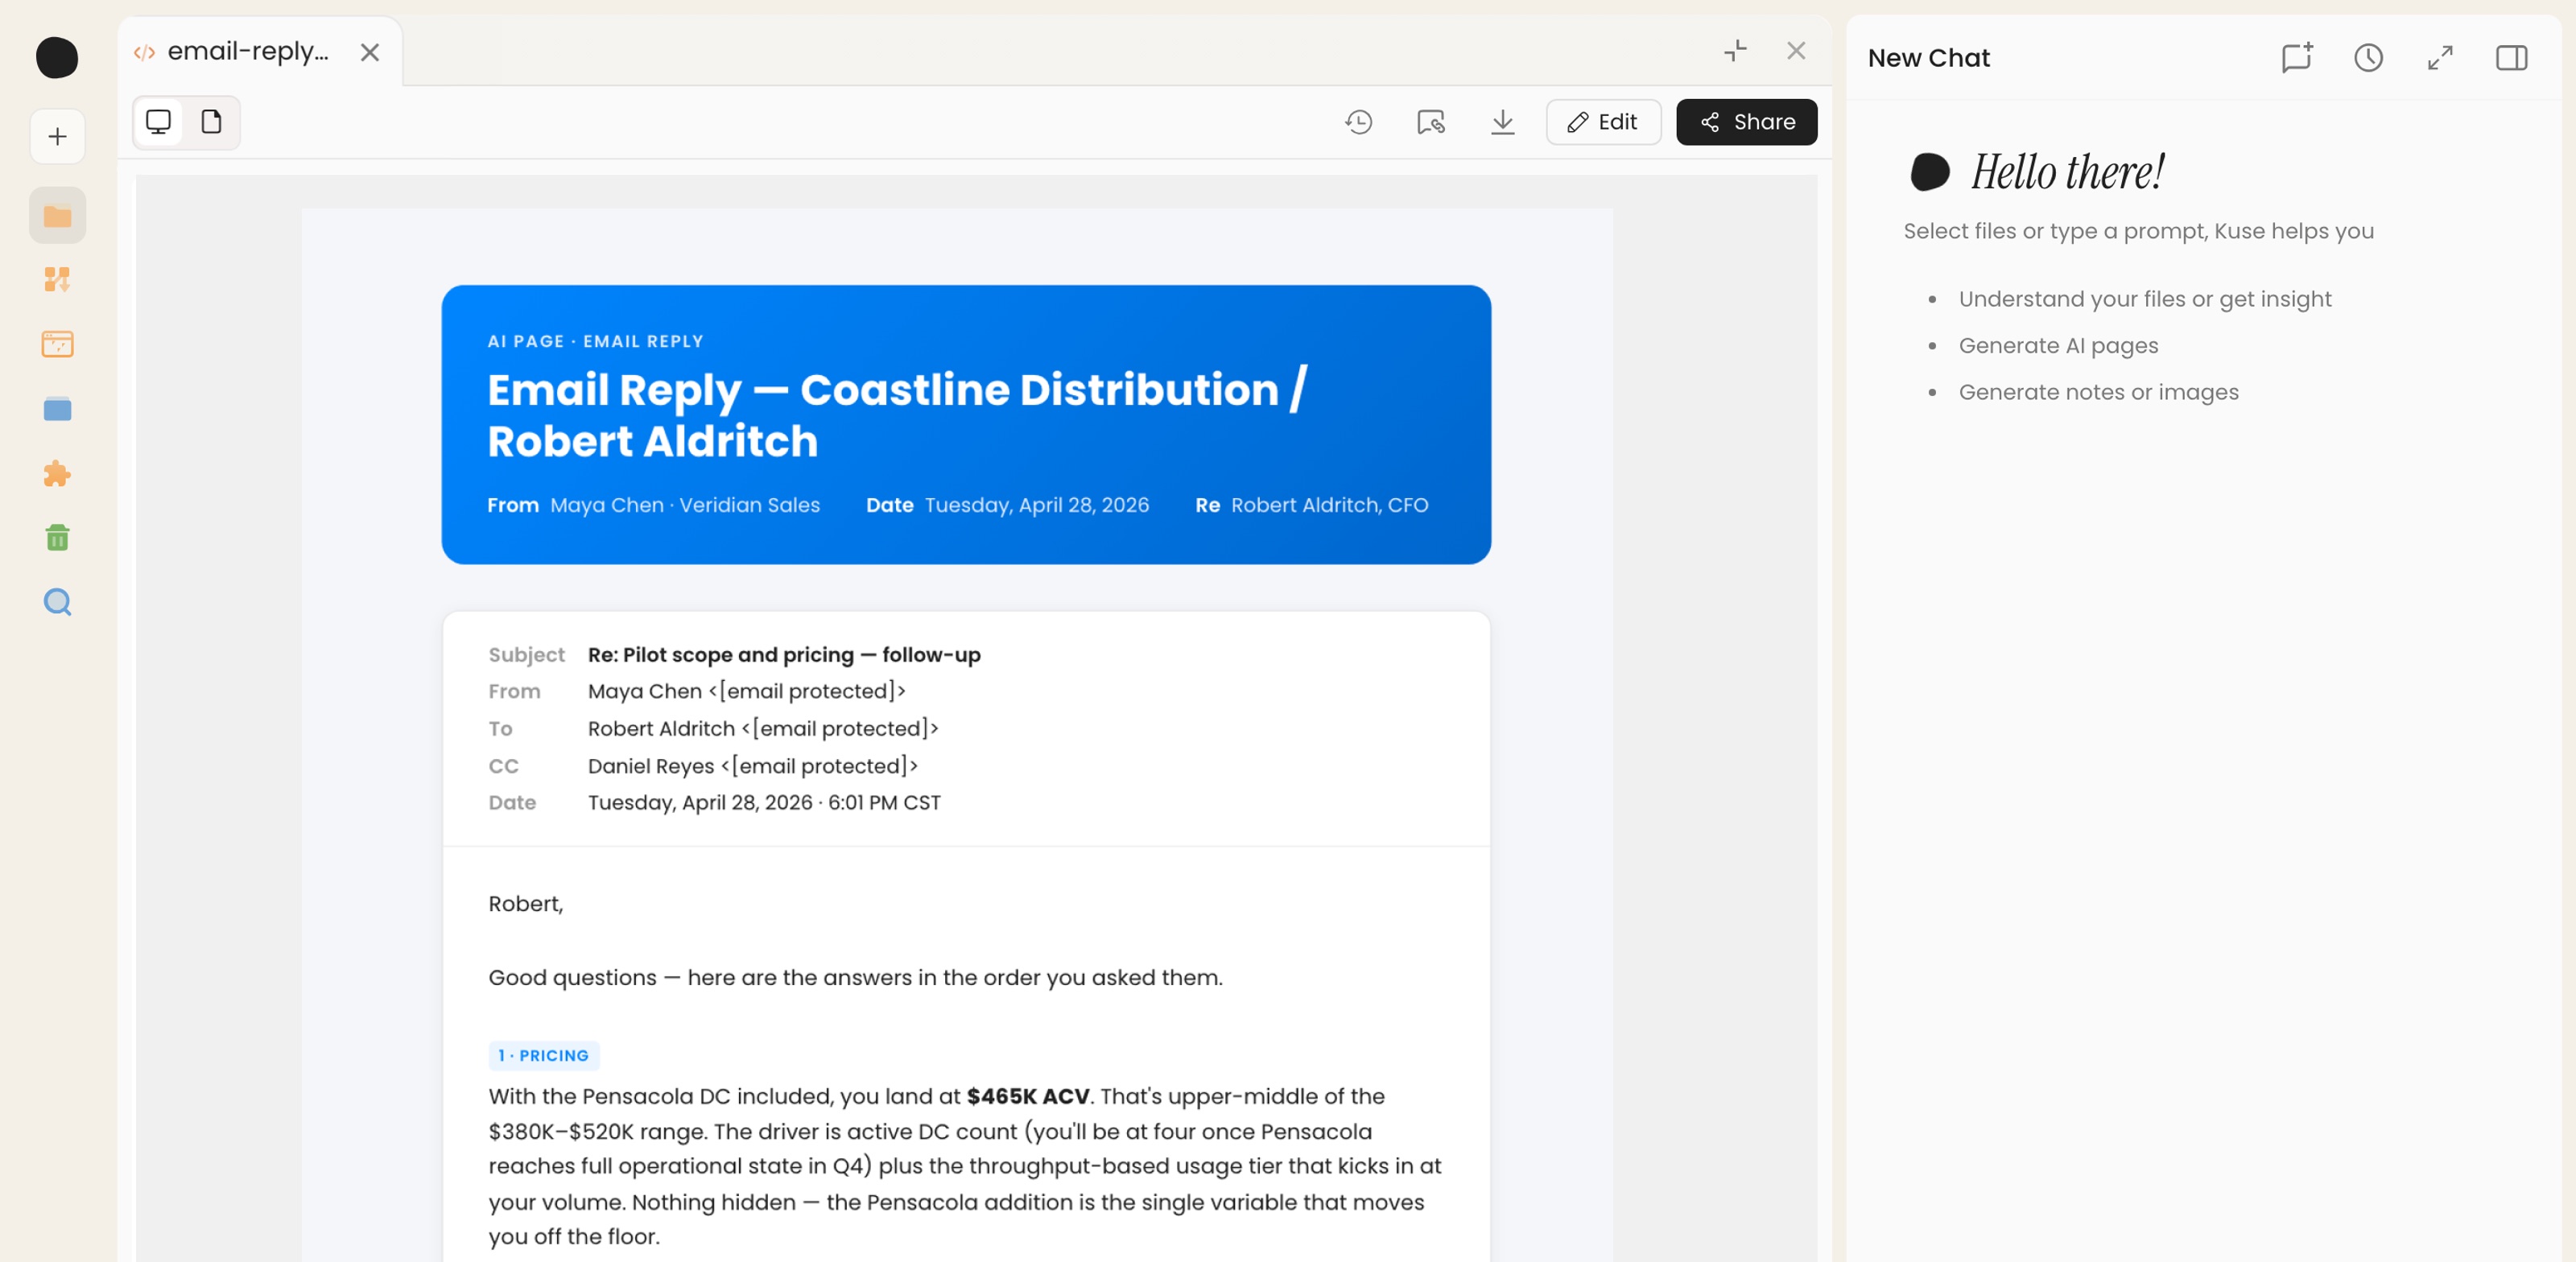Click the 'Robert,' salutation line
The image size is (2576, 1262).
pos(525,904)
